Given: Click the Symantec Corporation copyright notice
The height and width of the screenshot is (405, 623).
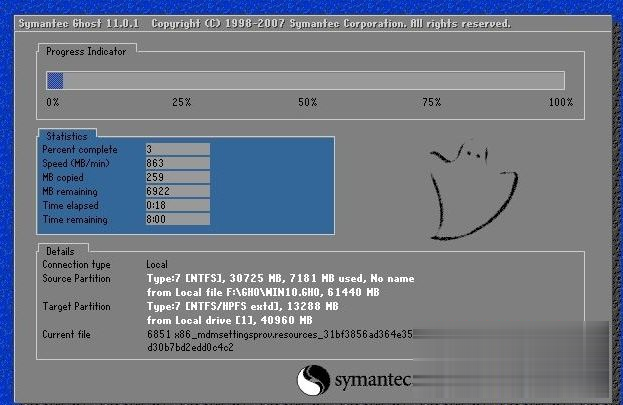Looking at the screenshot, I should point(331,24).
